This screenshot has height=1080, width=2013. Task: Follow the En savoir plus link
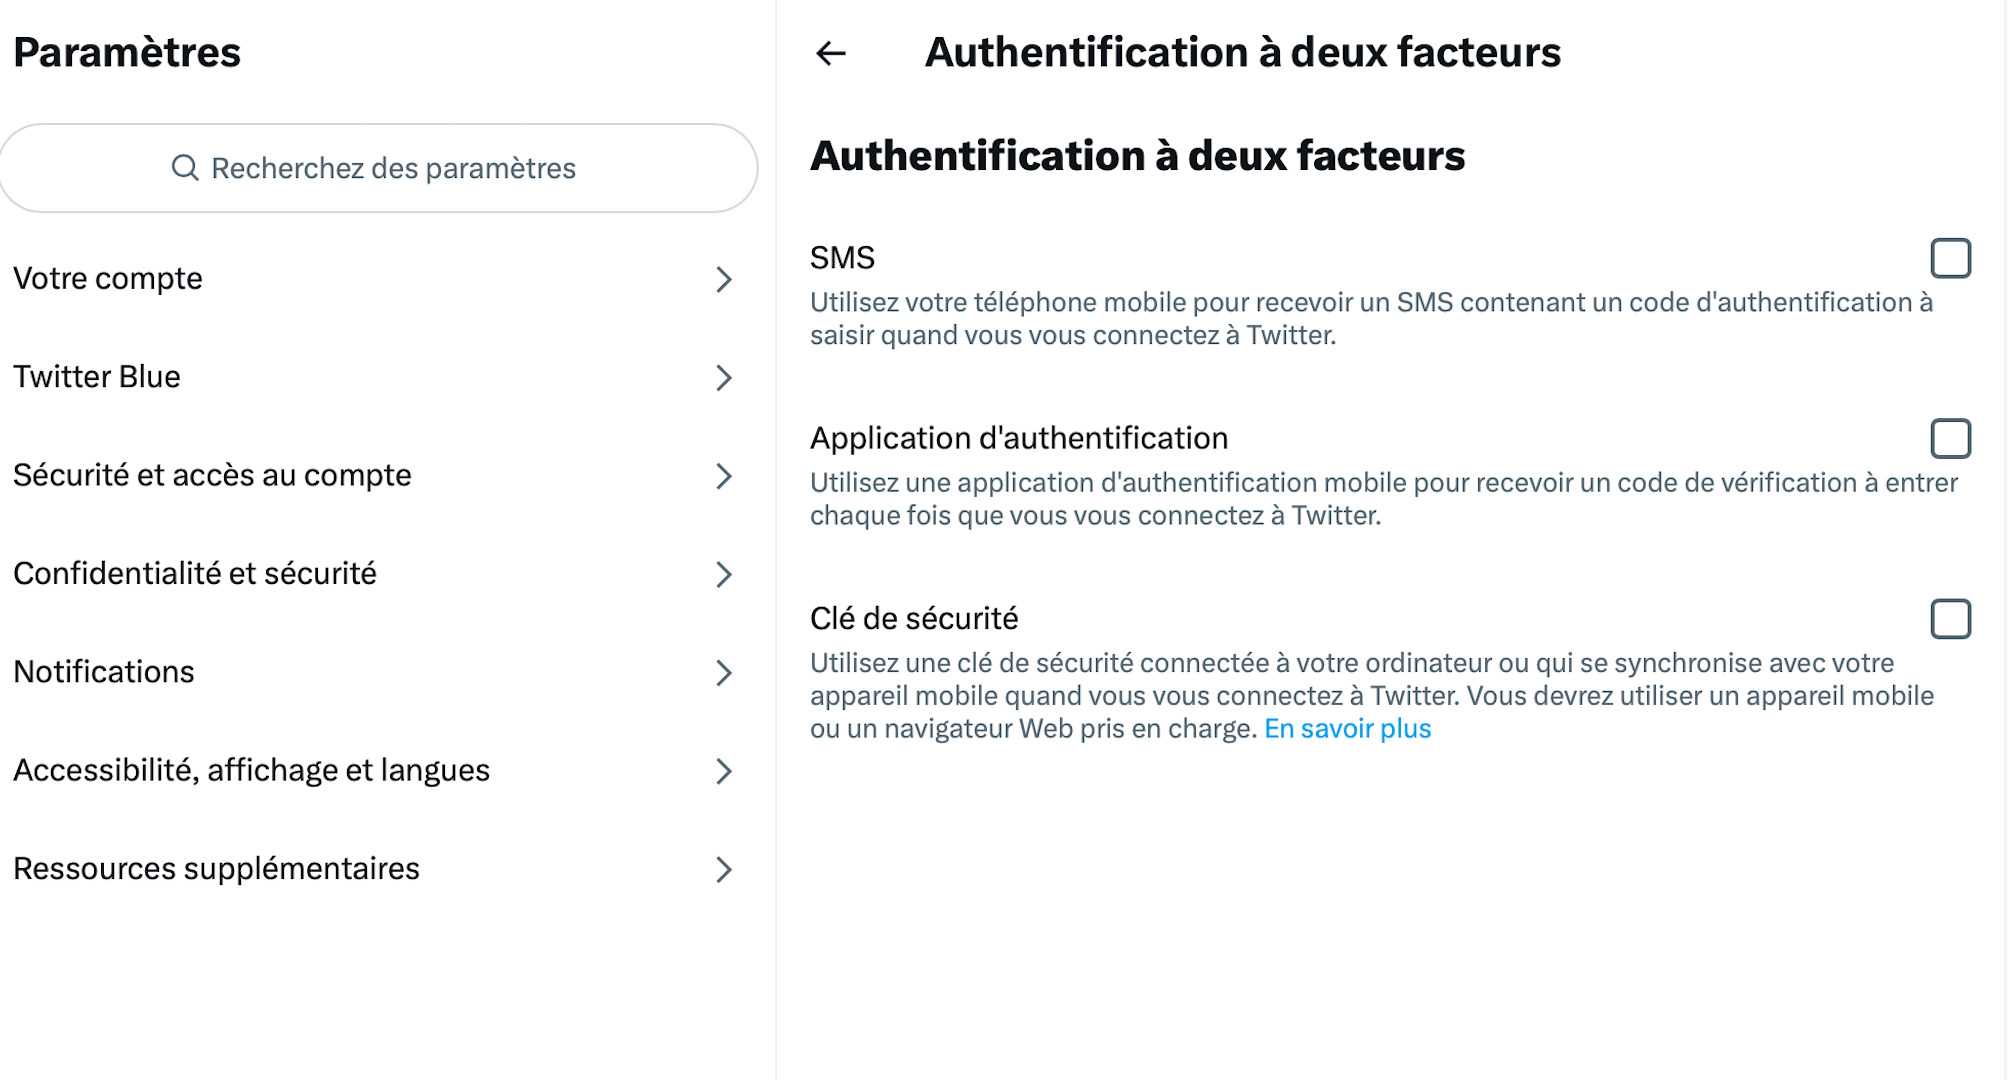1347,729
